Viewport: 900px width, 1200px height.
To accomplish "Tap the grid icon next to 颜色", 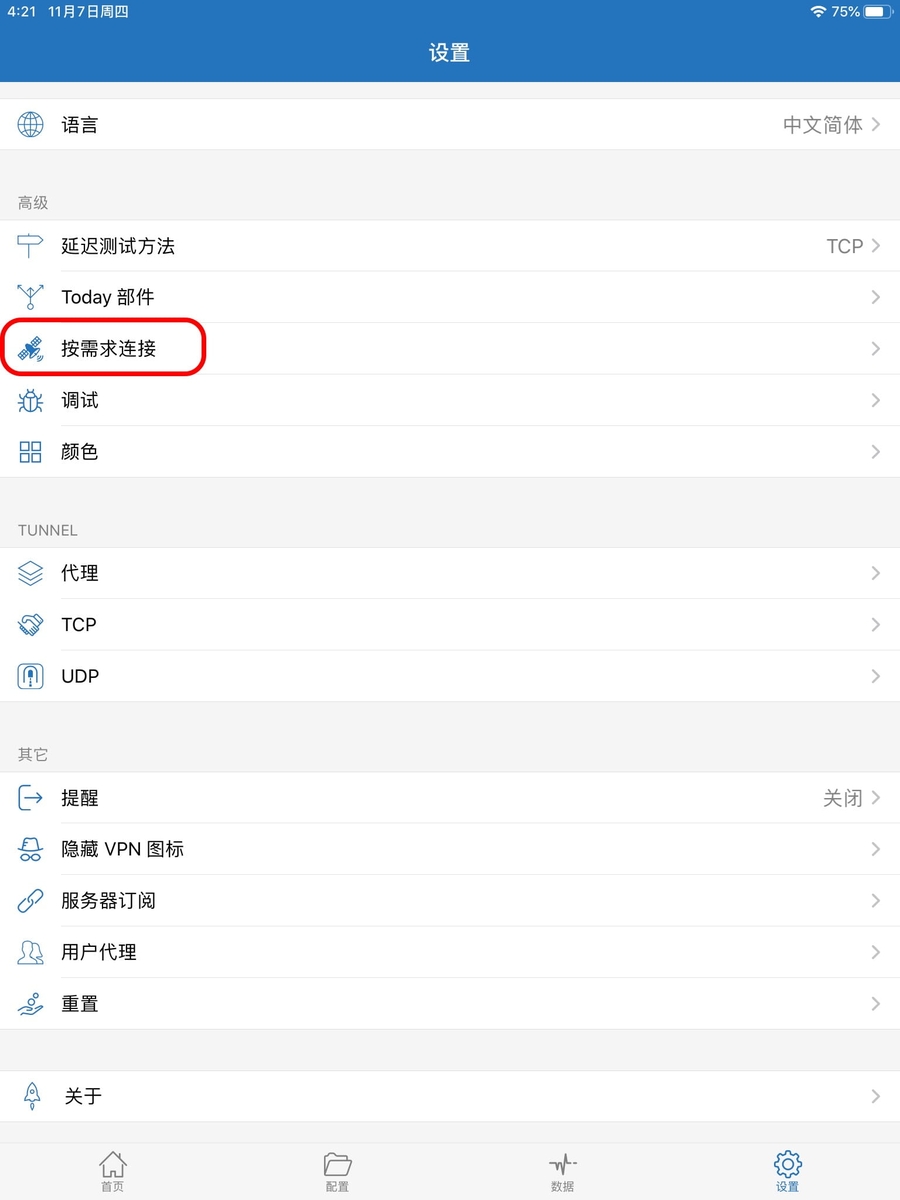I will pos(31,452).
